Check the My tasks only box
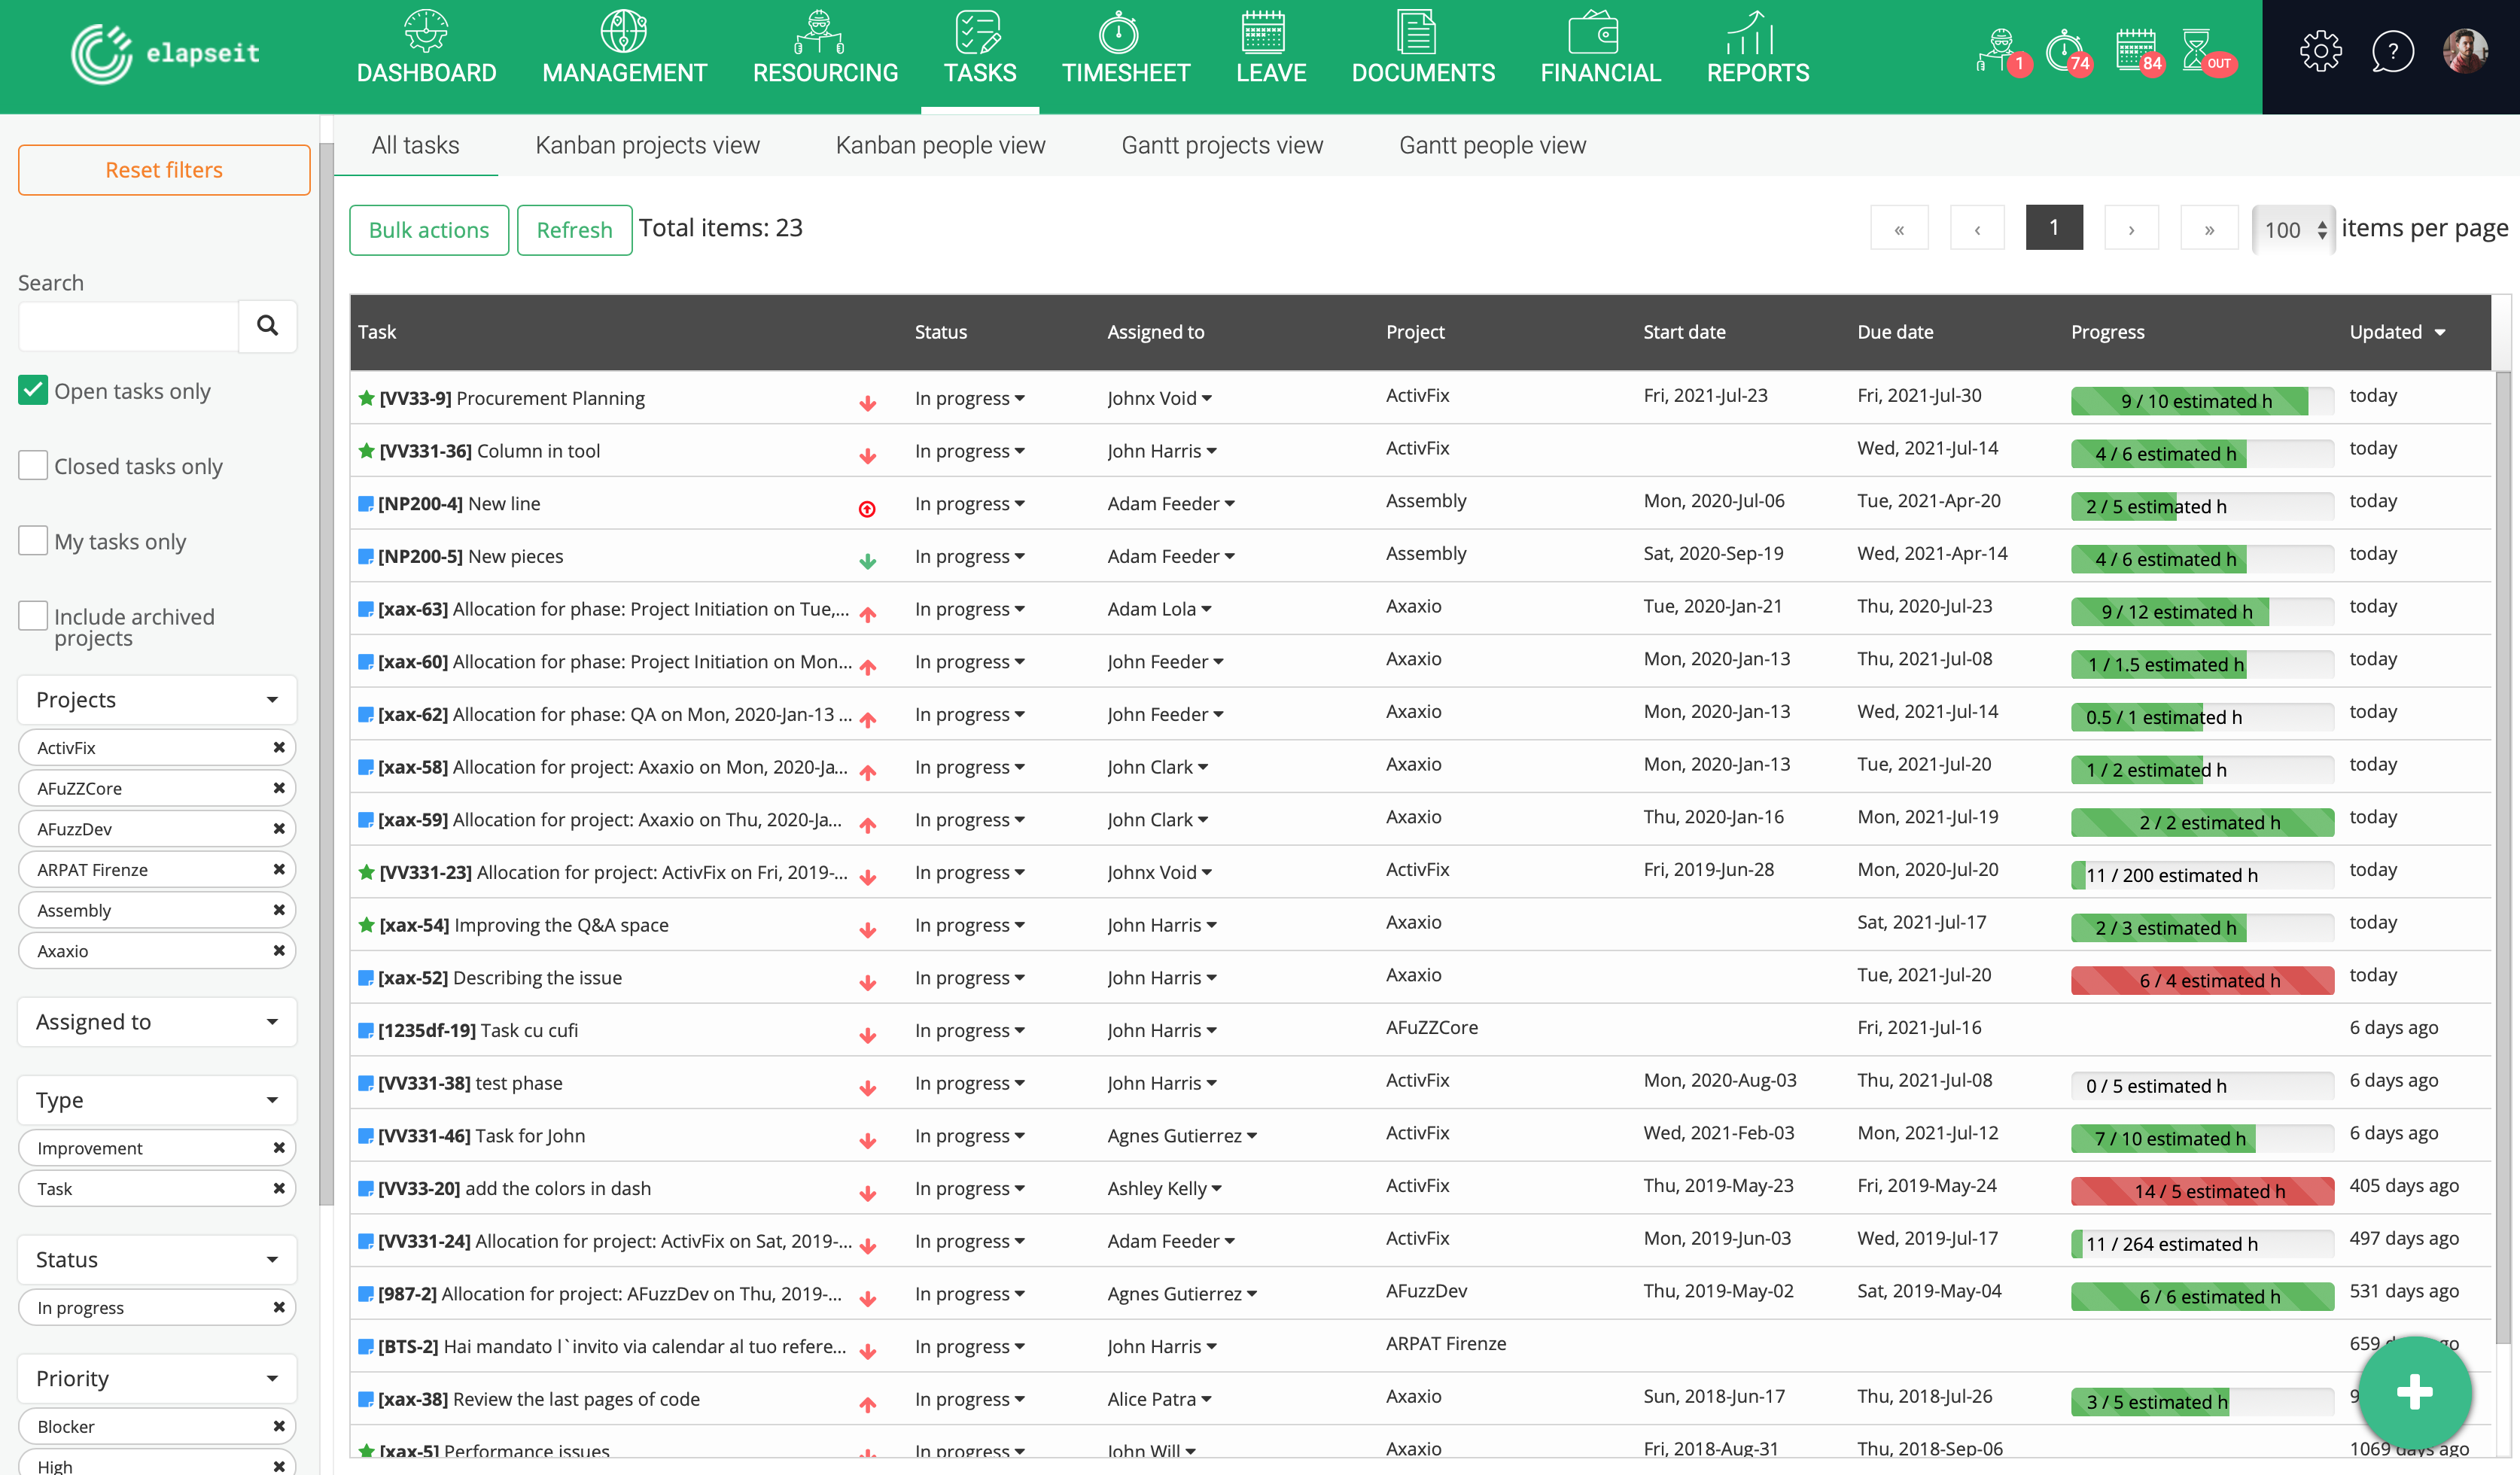The width and height of the screenshot is (2520, 1475). 33,541
